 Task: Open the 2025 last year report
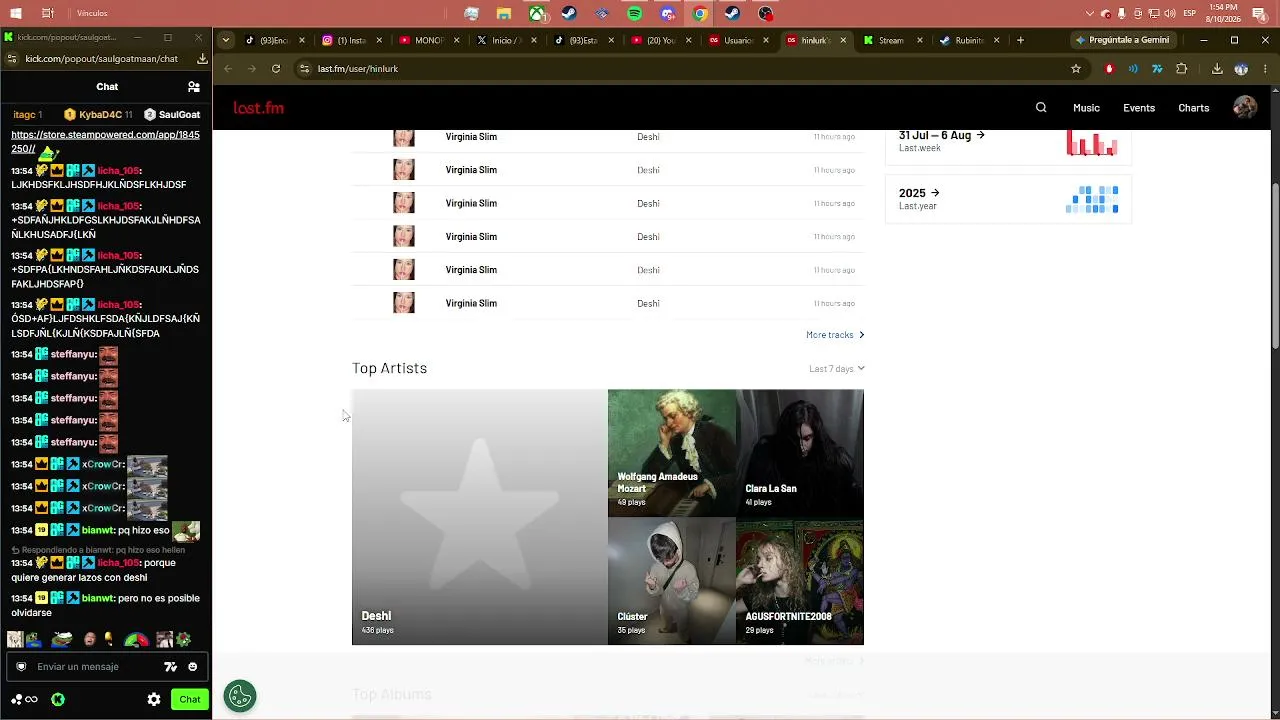(x=919, y=193)
